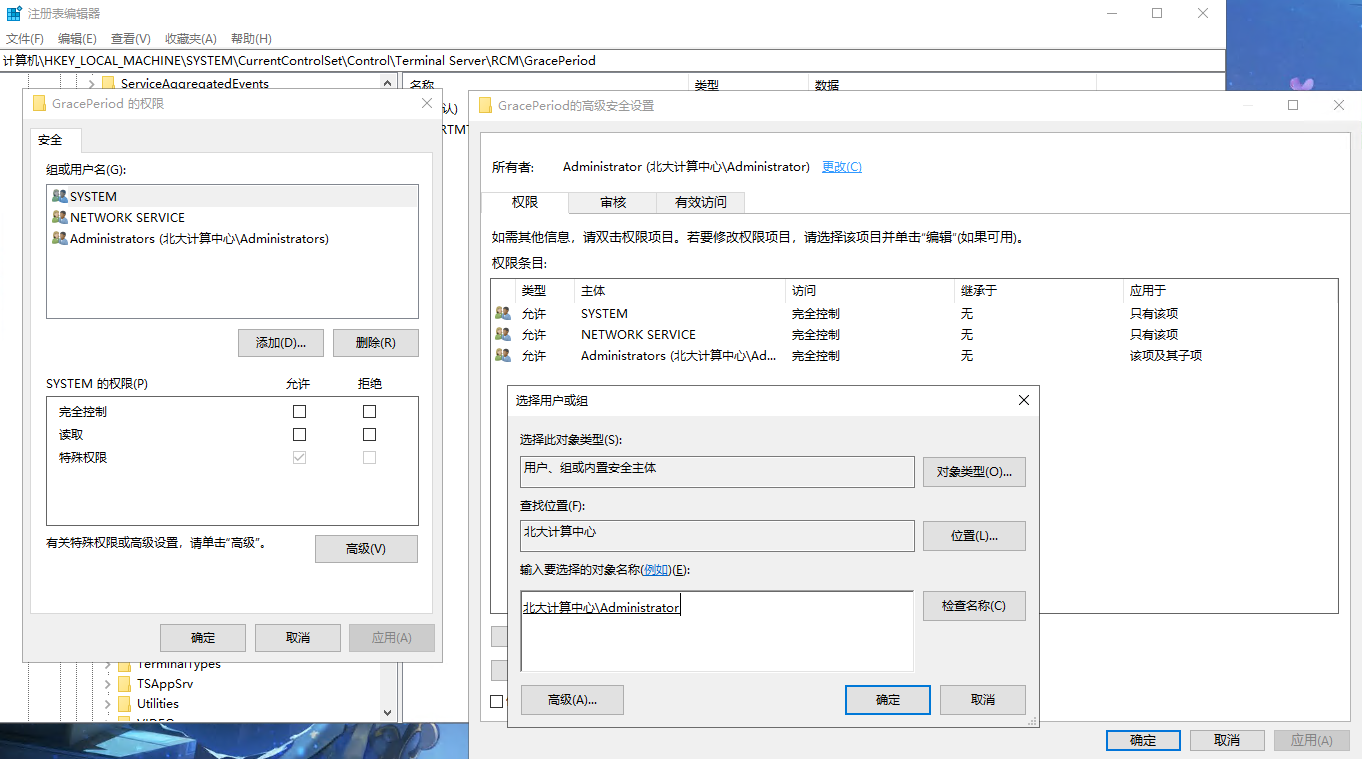Click the 更改(C) owner link
The image size is (1362, 759).
[x=841, y=167]
